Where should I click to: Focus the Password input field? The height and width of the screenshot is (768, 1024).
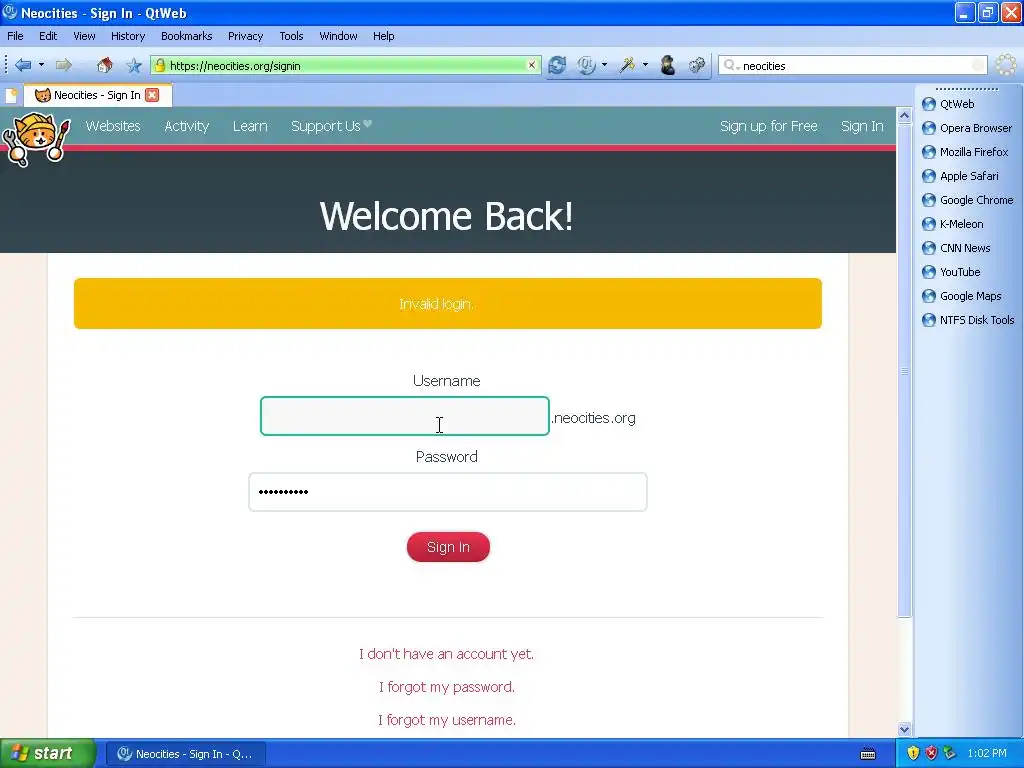tap(448, 492)
